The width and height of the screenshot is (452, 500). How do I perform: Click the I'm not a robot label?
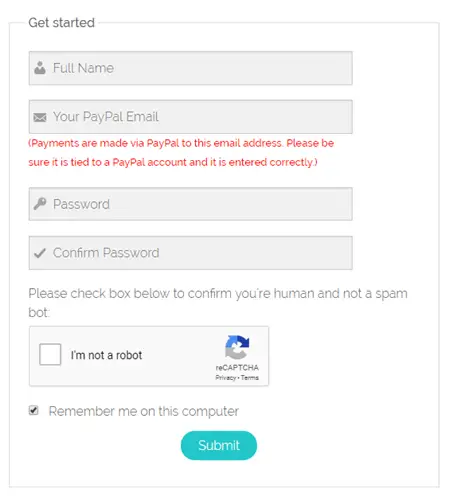(106, 355)
